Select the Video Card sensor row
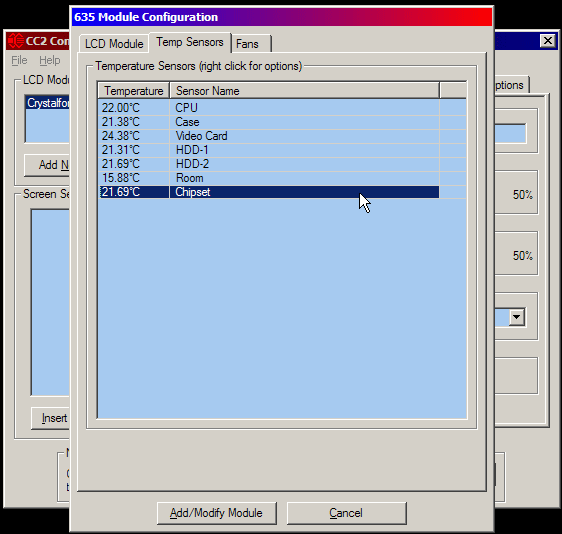The width and height of the screenshot is (562, 534). tap(269, 136)
